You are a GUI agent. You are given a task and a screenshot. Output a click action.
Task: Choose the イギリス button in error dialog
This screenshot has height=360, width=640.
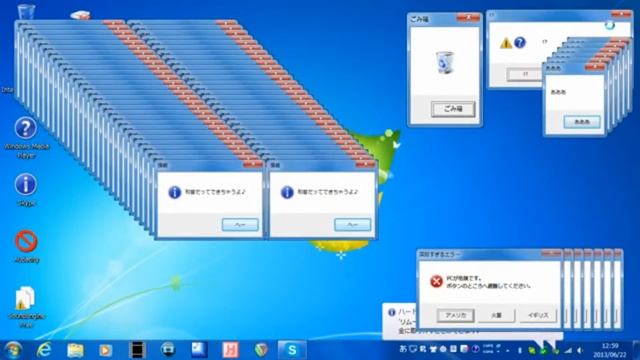(x=538, y=315)
